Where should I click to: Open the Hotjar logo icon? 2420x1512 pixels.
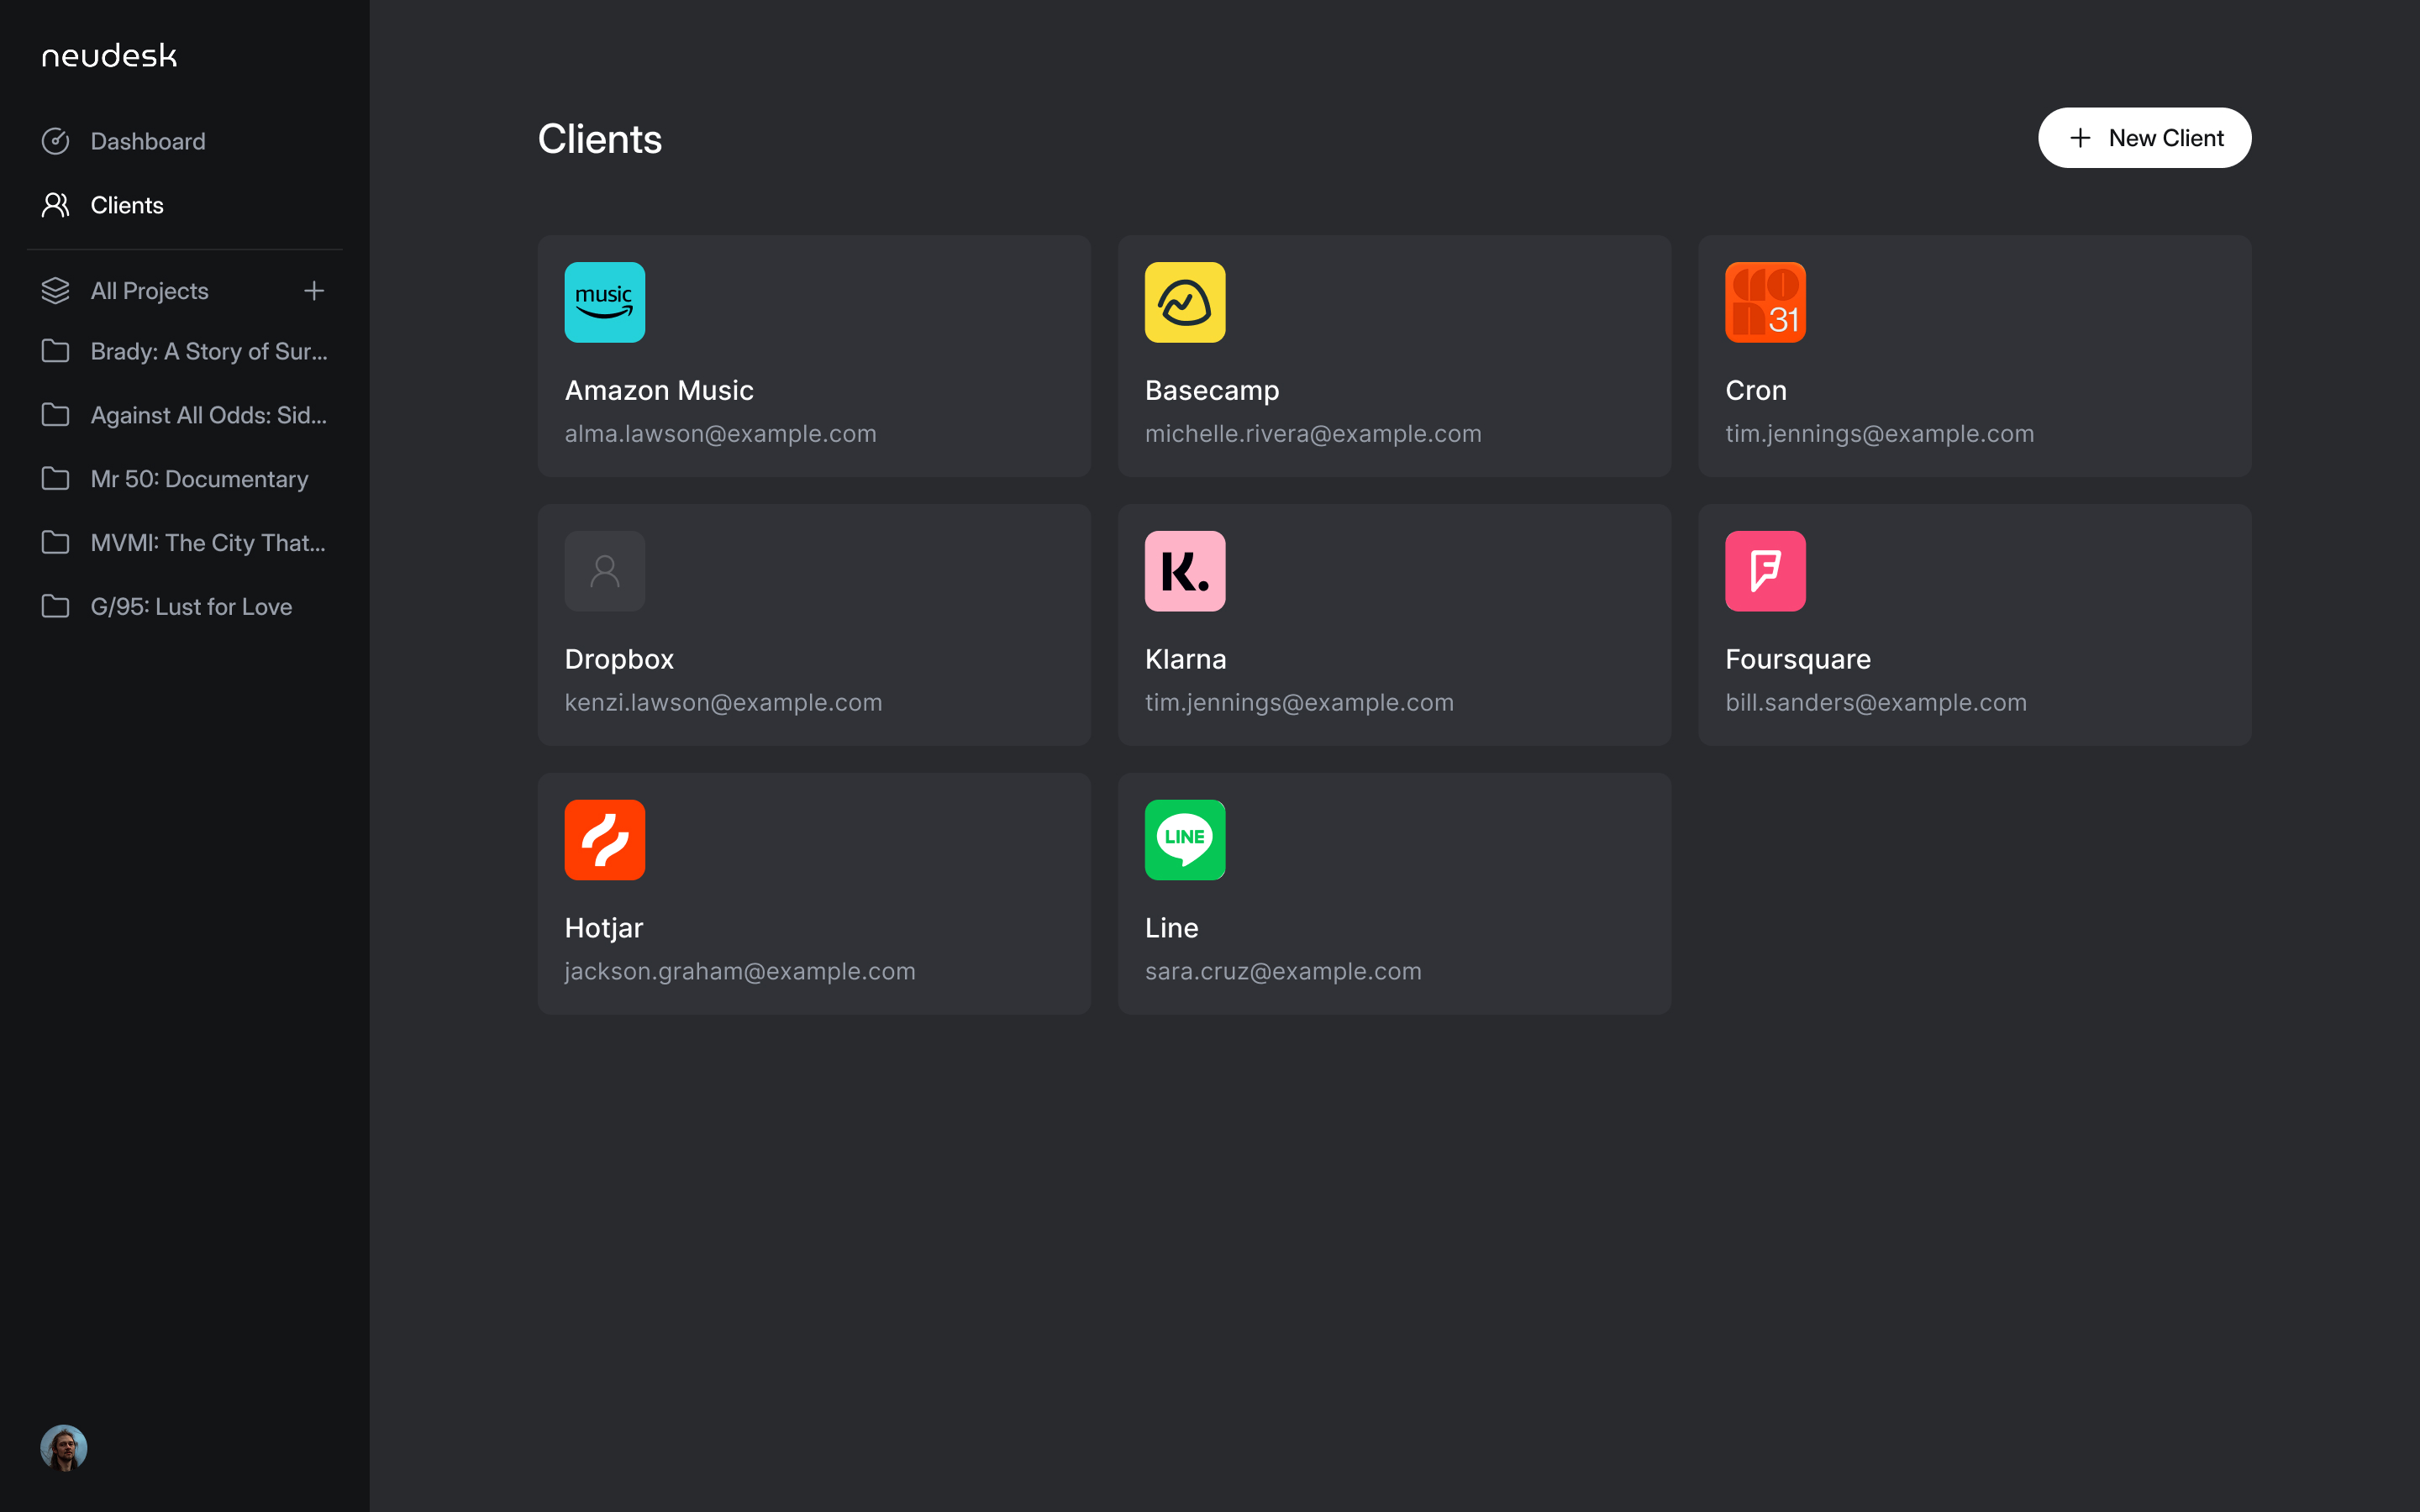(x=605, y=840)
